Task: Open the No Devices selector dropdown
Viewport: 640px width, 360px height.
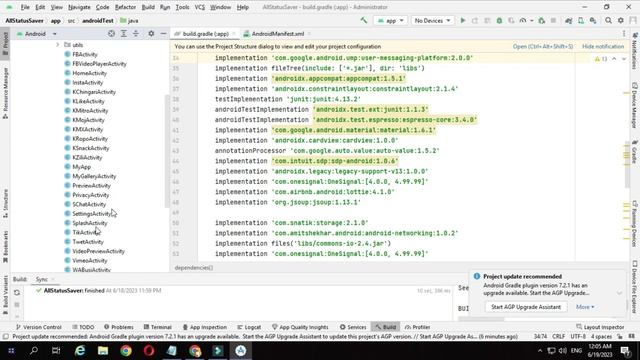Action: pos(432,20)
